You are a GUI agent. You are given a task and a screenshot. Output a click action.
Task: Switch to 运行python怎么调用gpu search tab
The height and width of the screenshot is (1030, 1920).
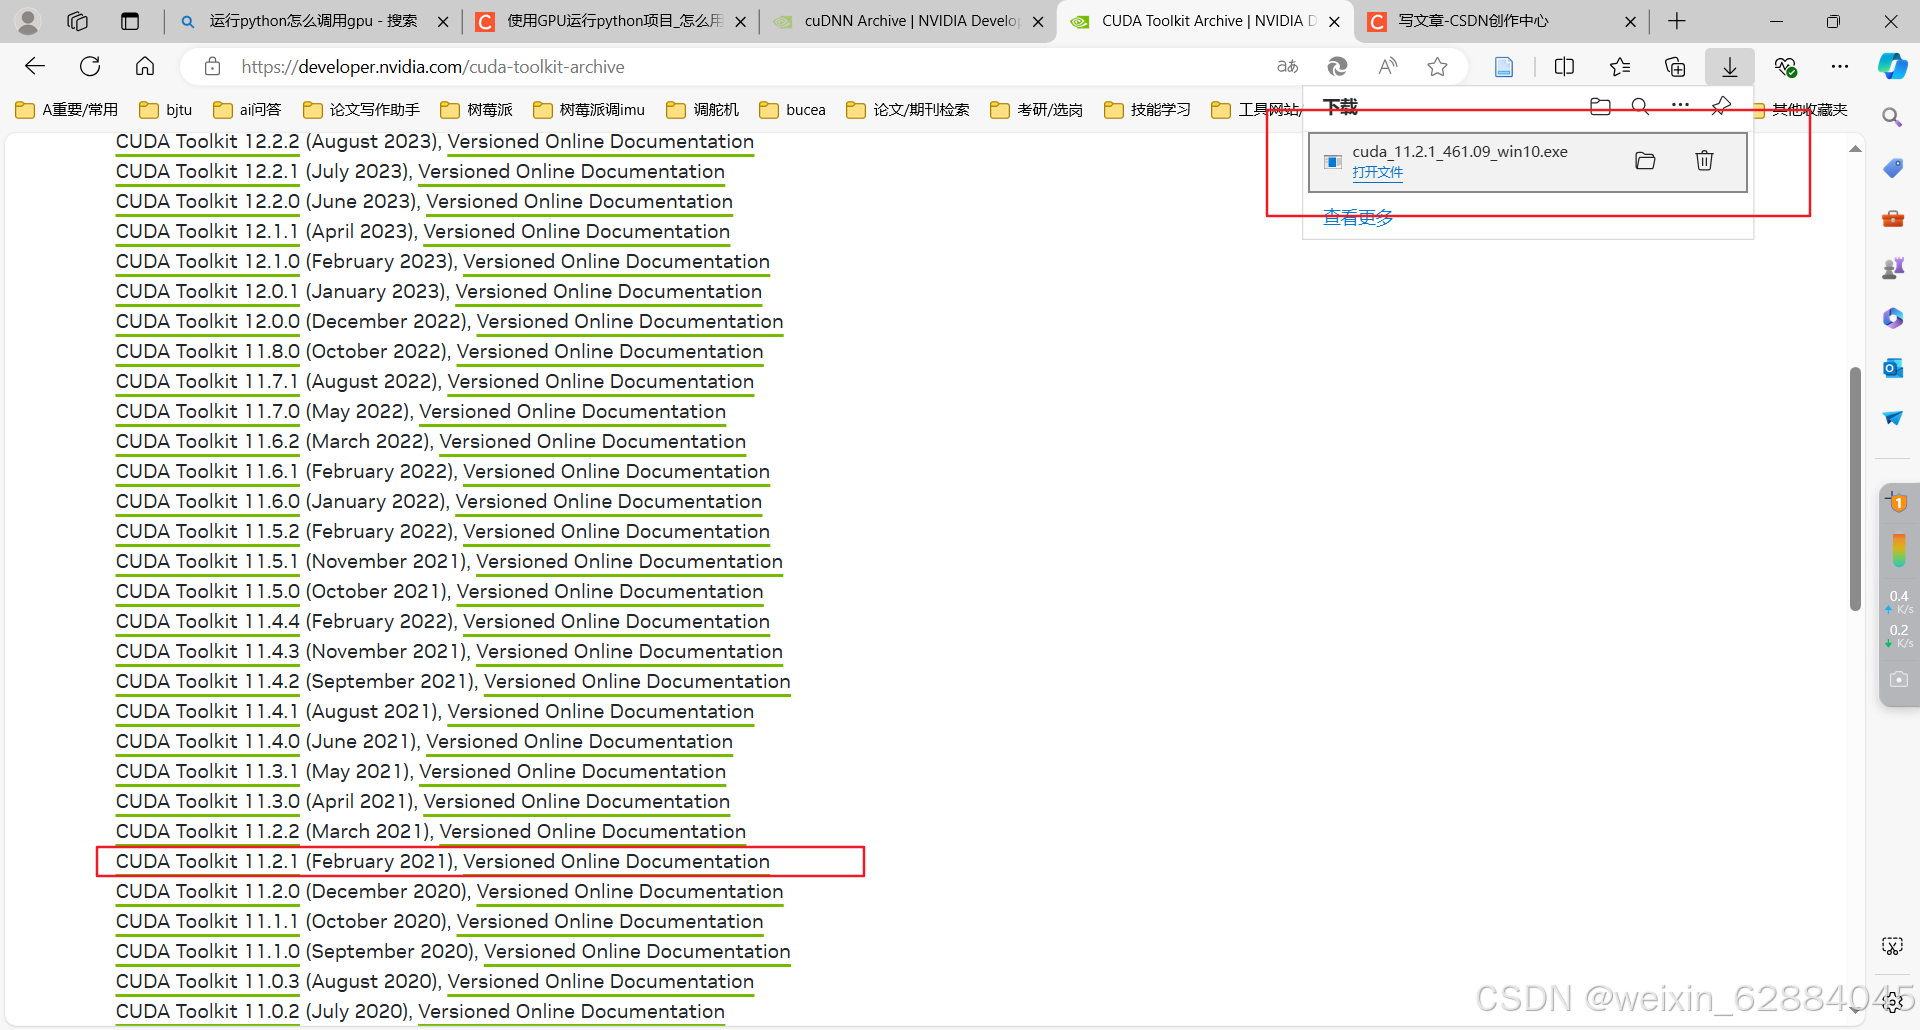click(x=313, y=21)
